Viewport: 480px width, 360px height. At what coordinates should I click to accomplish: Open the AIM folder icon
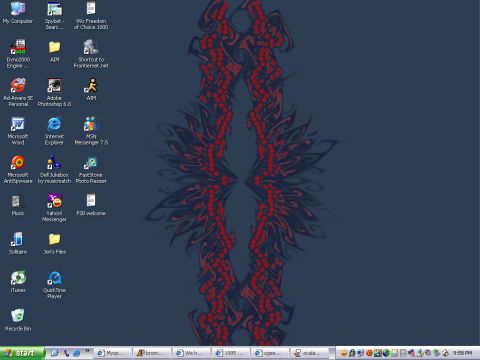pyautogui.click(x=54, y=52)
